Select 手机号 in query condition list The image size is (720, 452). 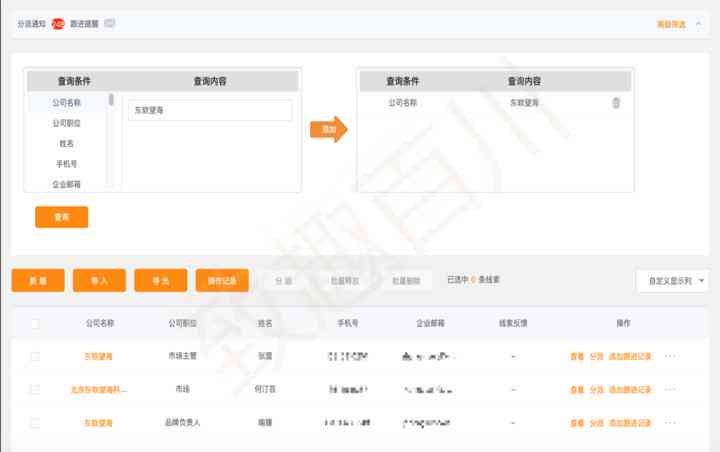[67, 164]
